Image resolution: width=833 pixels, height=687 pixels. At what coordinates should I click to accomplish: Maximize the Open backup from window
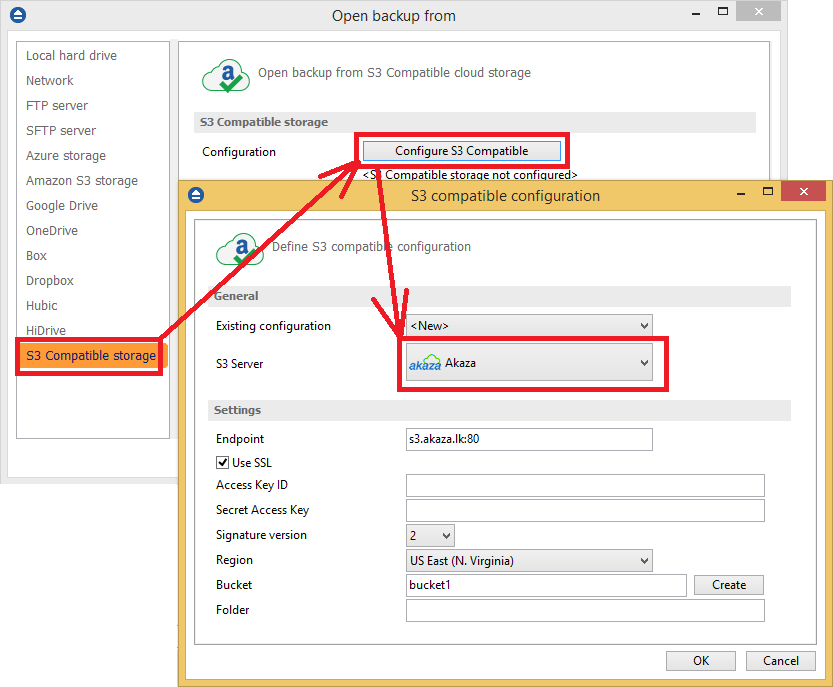pos(722,12)
